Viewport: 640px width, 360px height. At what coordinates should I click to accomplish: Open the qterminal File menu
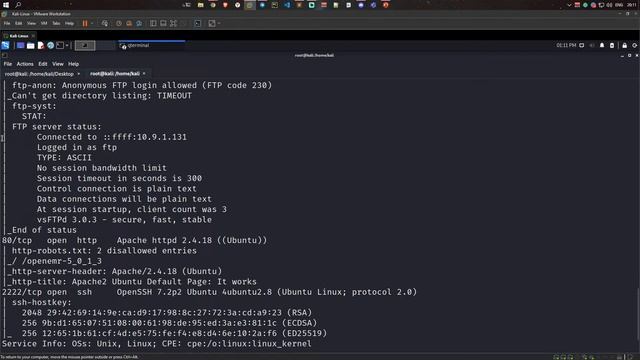pyautogui.click(x=8, y=64)
